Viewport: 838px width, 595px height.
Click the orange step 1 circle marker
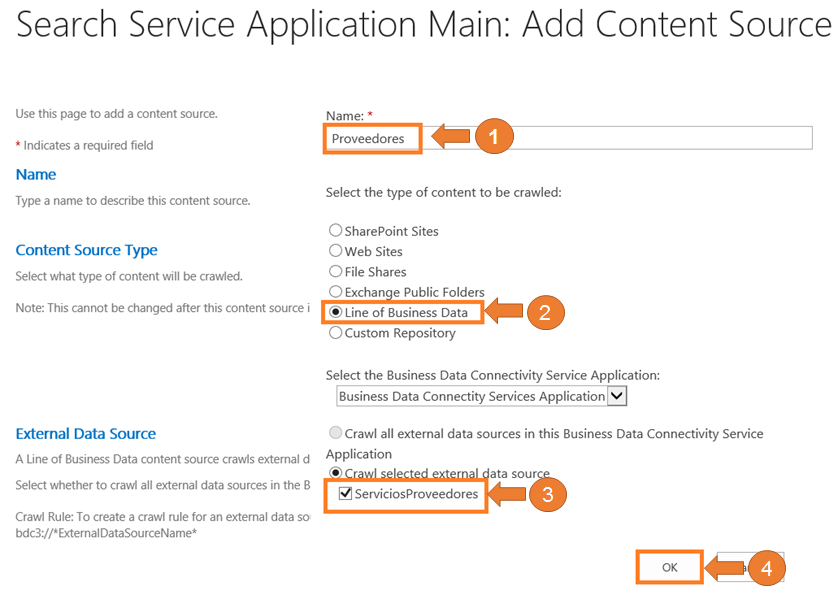tap(494, 136)
